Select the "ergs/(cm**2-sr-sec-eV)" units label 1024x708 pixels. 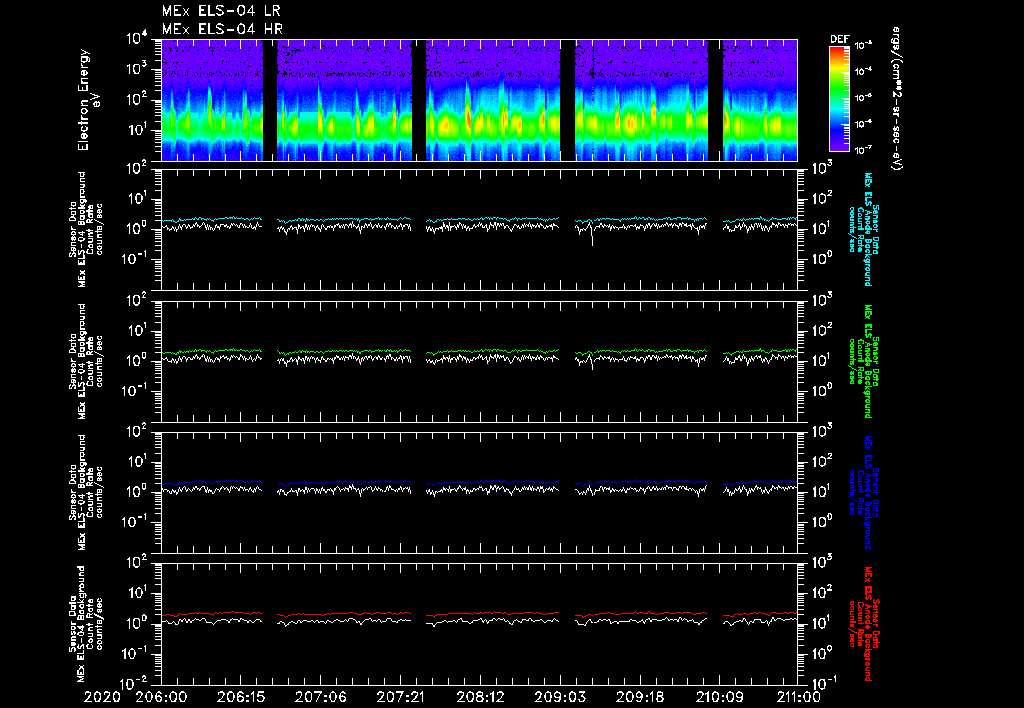897,99
